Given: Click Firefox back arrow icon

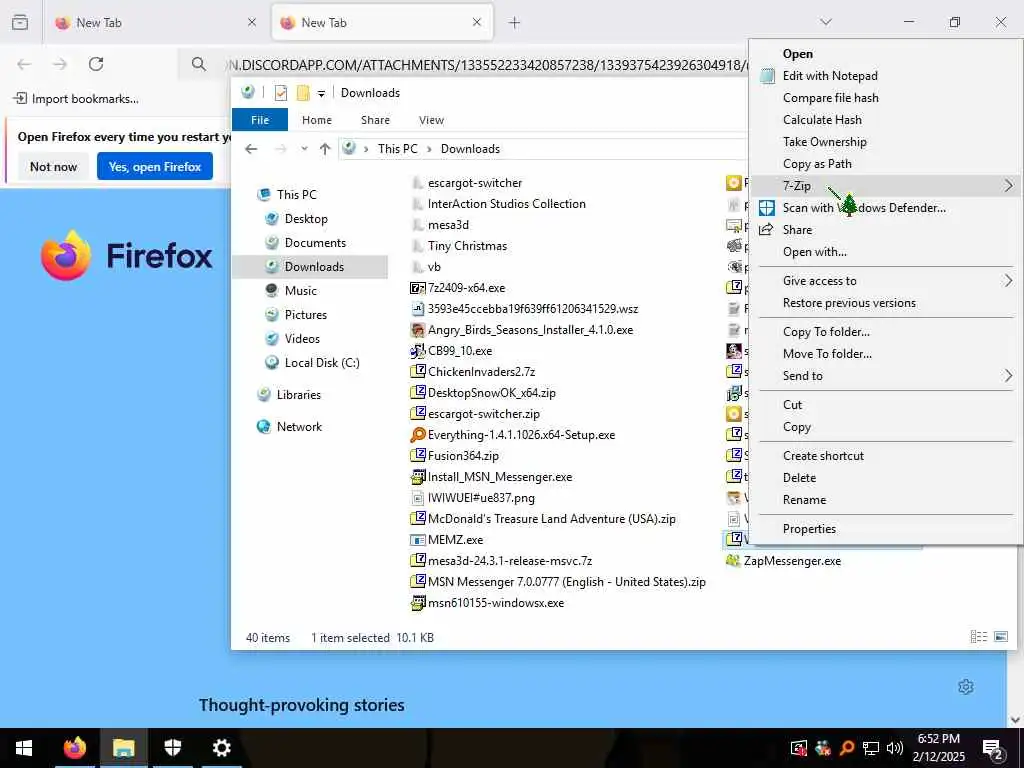Looking at the screenshot, I should coord(24,64).
